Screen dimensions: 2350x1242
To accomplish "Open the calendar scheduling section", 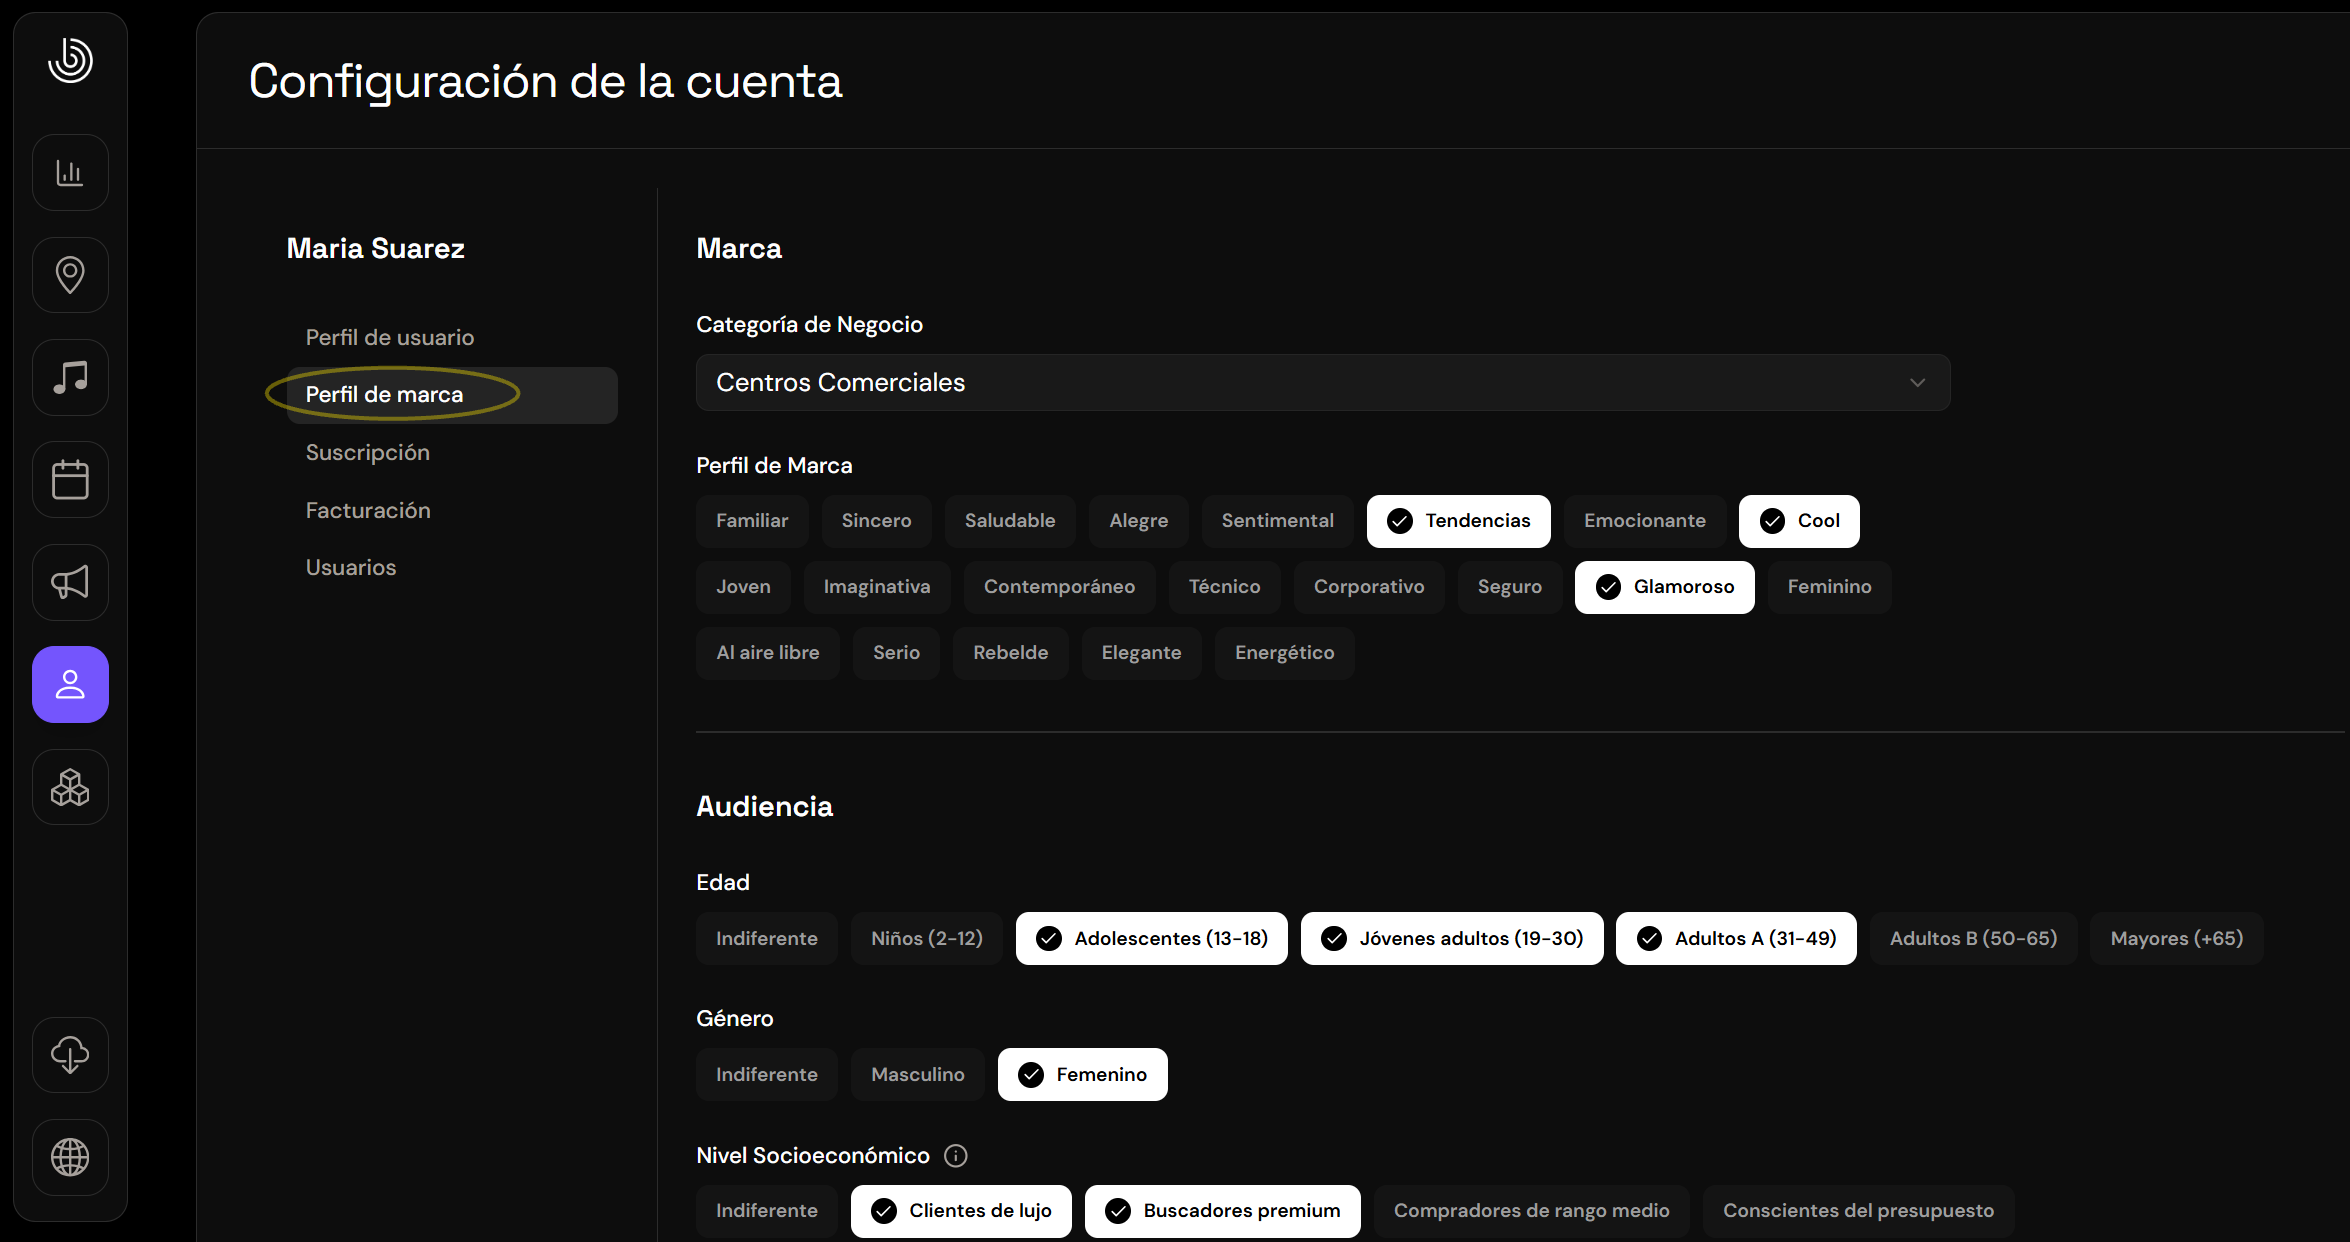I will pyautogui.click(x=70, y=480).
